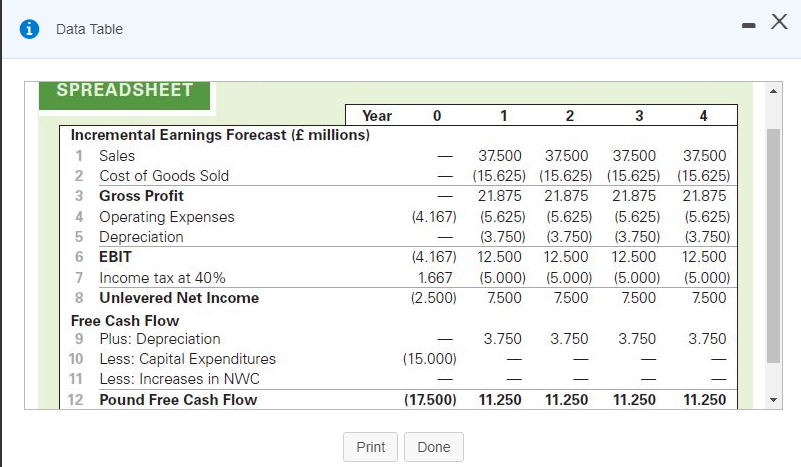
Task: Click the Incremental Earnings Forecast heading
Action: pyautogui.click(x=220, y=135)
